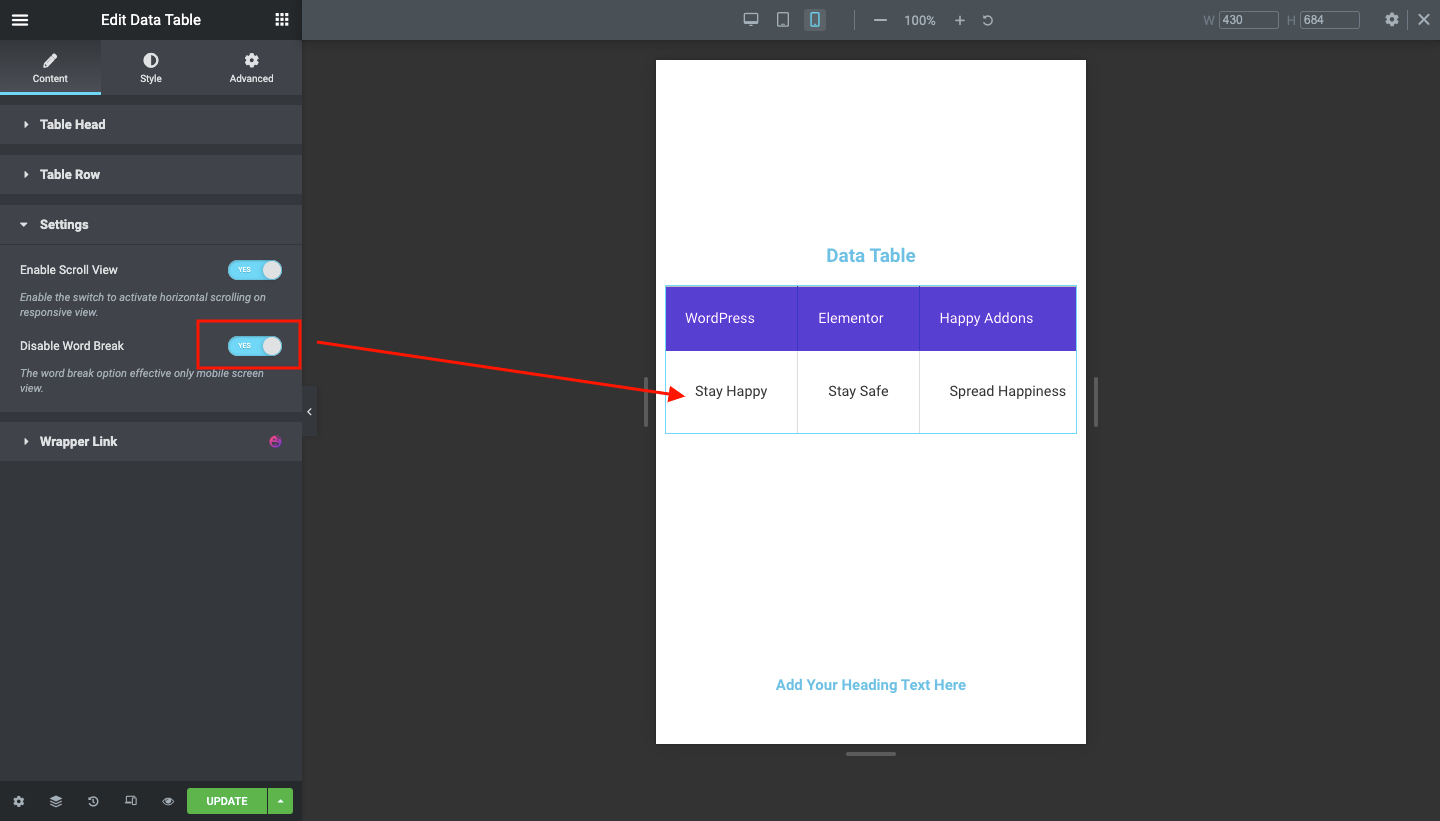Screen dimensions: 1440x821
Task: Open the Navigator layers icon
Action: point(55,800)
